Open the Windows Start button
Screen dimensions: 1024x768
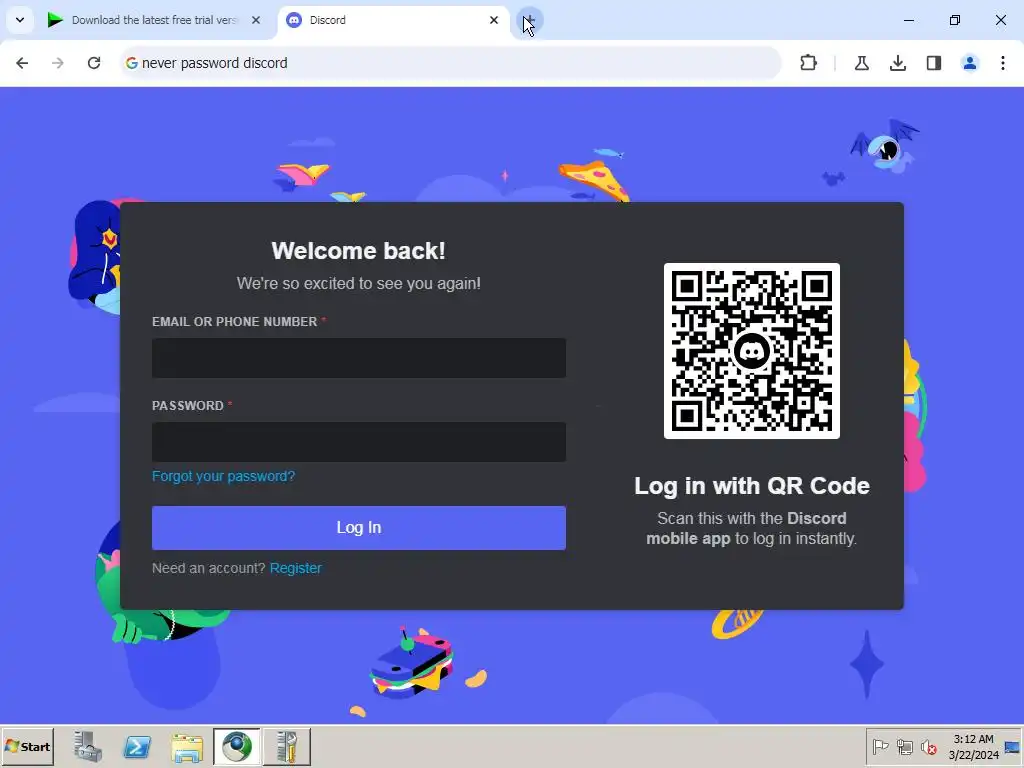(x=27, y=746)
